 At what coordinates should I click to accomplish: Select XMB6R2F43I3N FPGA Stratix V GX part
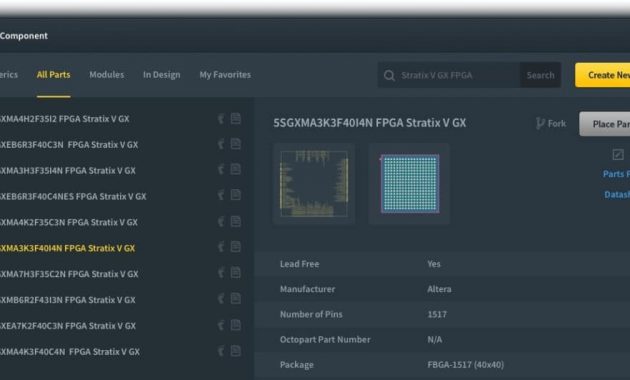[68, 300]
